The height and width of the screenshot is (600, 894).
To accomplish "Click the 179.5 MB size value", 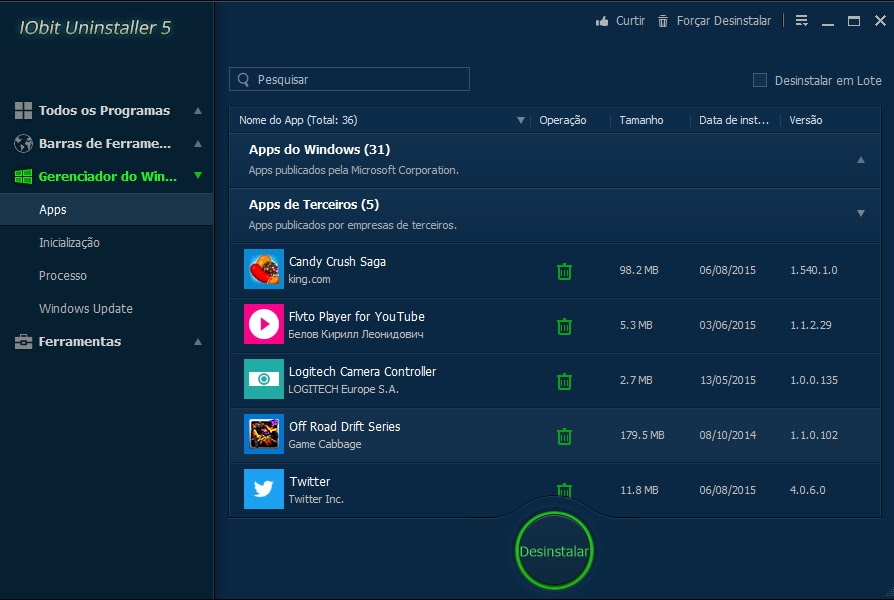I will (x=642, y=435).
